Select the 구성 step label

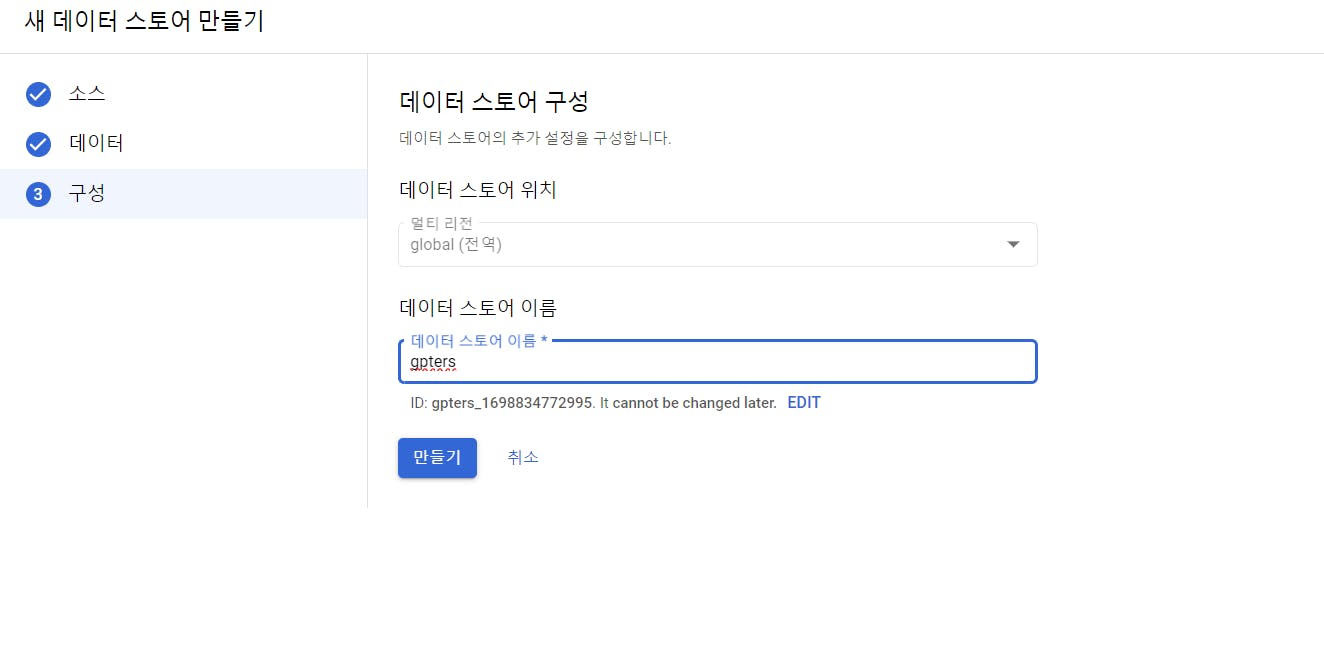[x=87, y=193]
